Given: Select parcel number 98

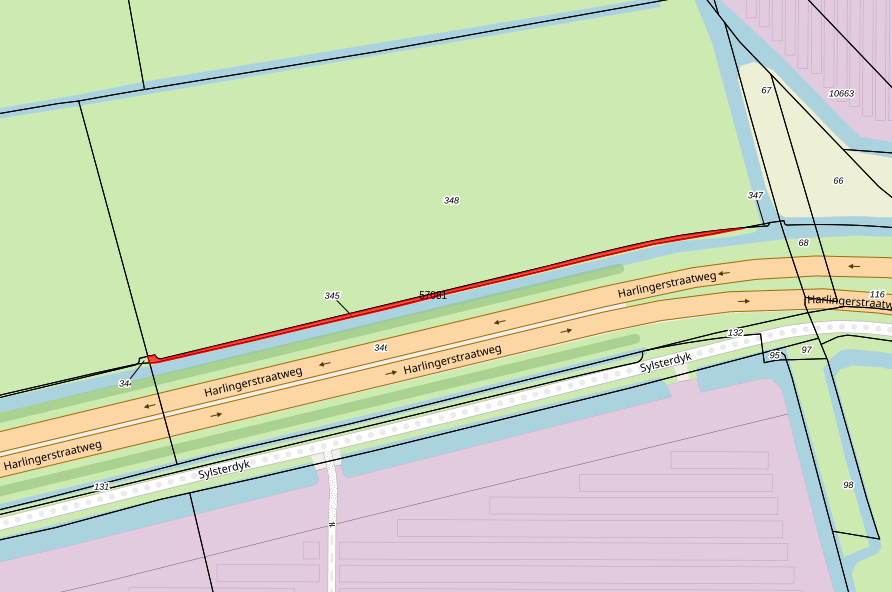Looking at the screenshot, I should [x=848, y=485].
